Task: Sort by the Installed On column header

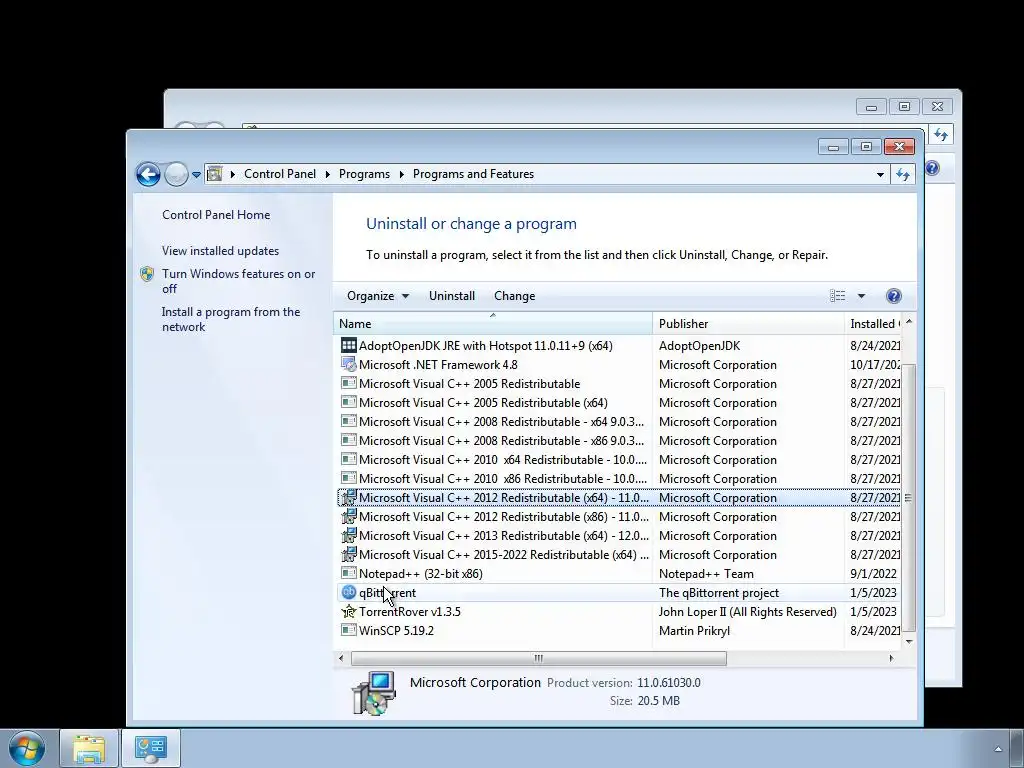Action: (872, 323)
